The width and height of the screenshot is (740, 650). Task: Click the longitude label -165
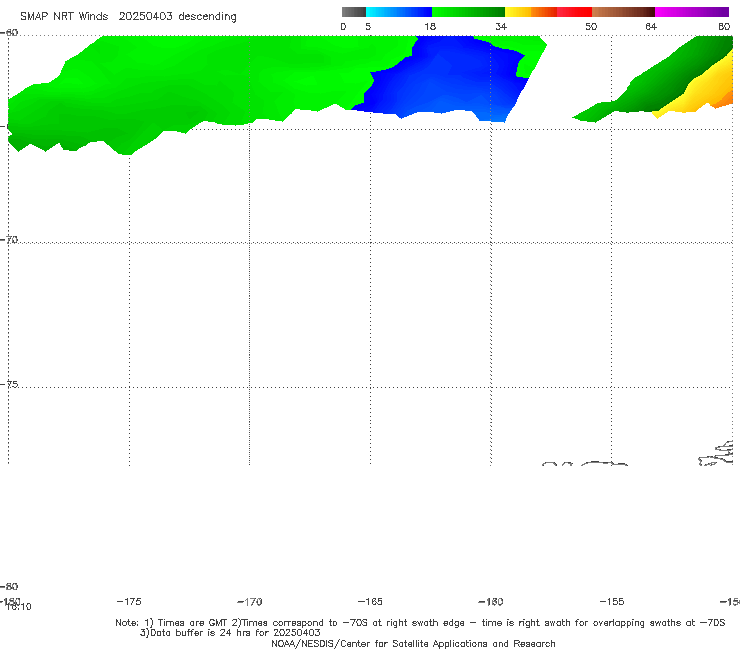pyautogui.click(x=370, y=601)
